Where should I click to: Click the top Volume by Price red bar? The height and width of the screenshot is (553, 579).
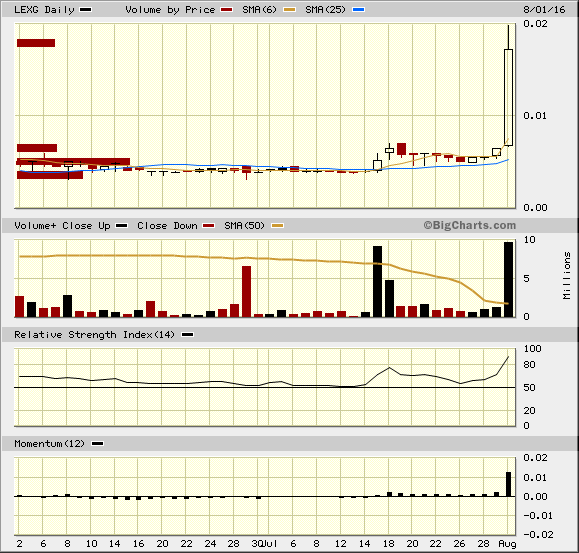pos(36,43)
